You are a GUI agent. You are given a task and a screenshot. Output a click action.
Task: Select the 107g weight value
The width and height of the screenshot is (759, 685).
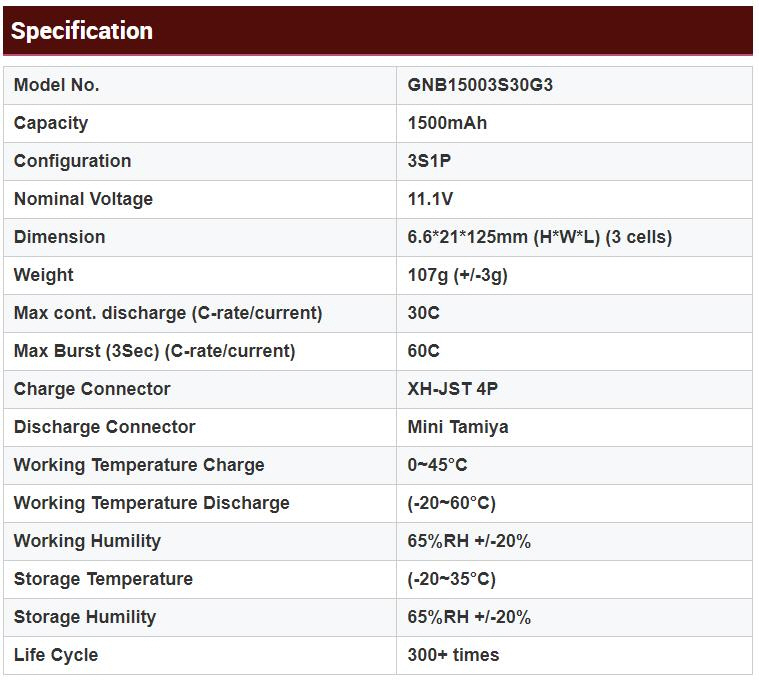pyautogui.click(x=457, y=275)
